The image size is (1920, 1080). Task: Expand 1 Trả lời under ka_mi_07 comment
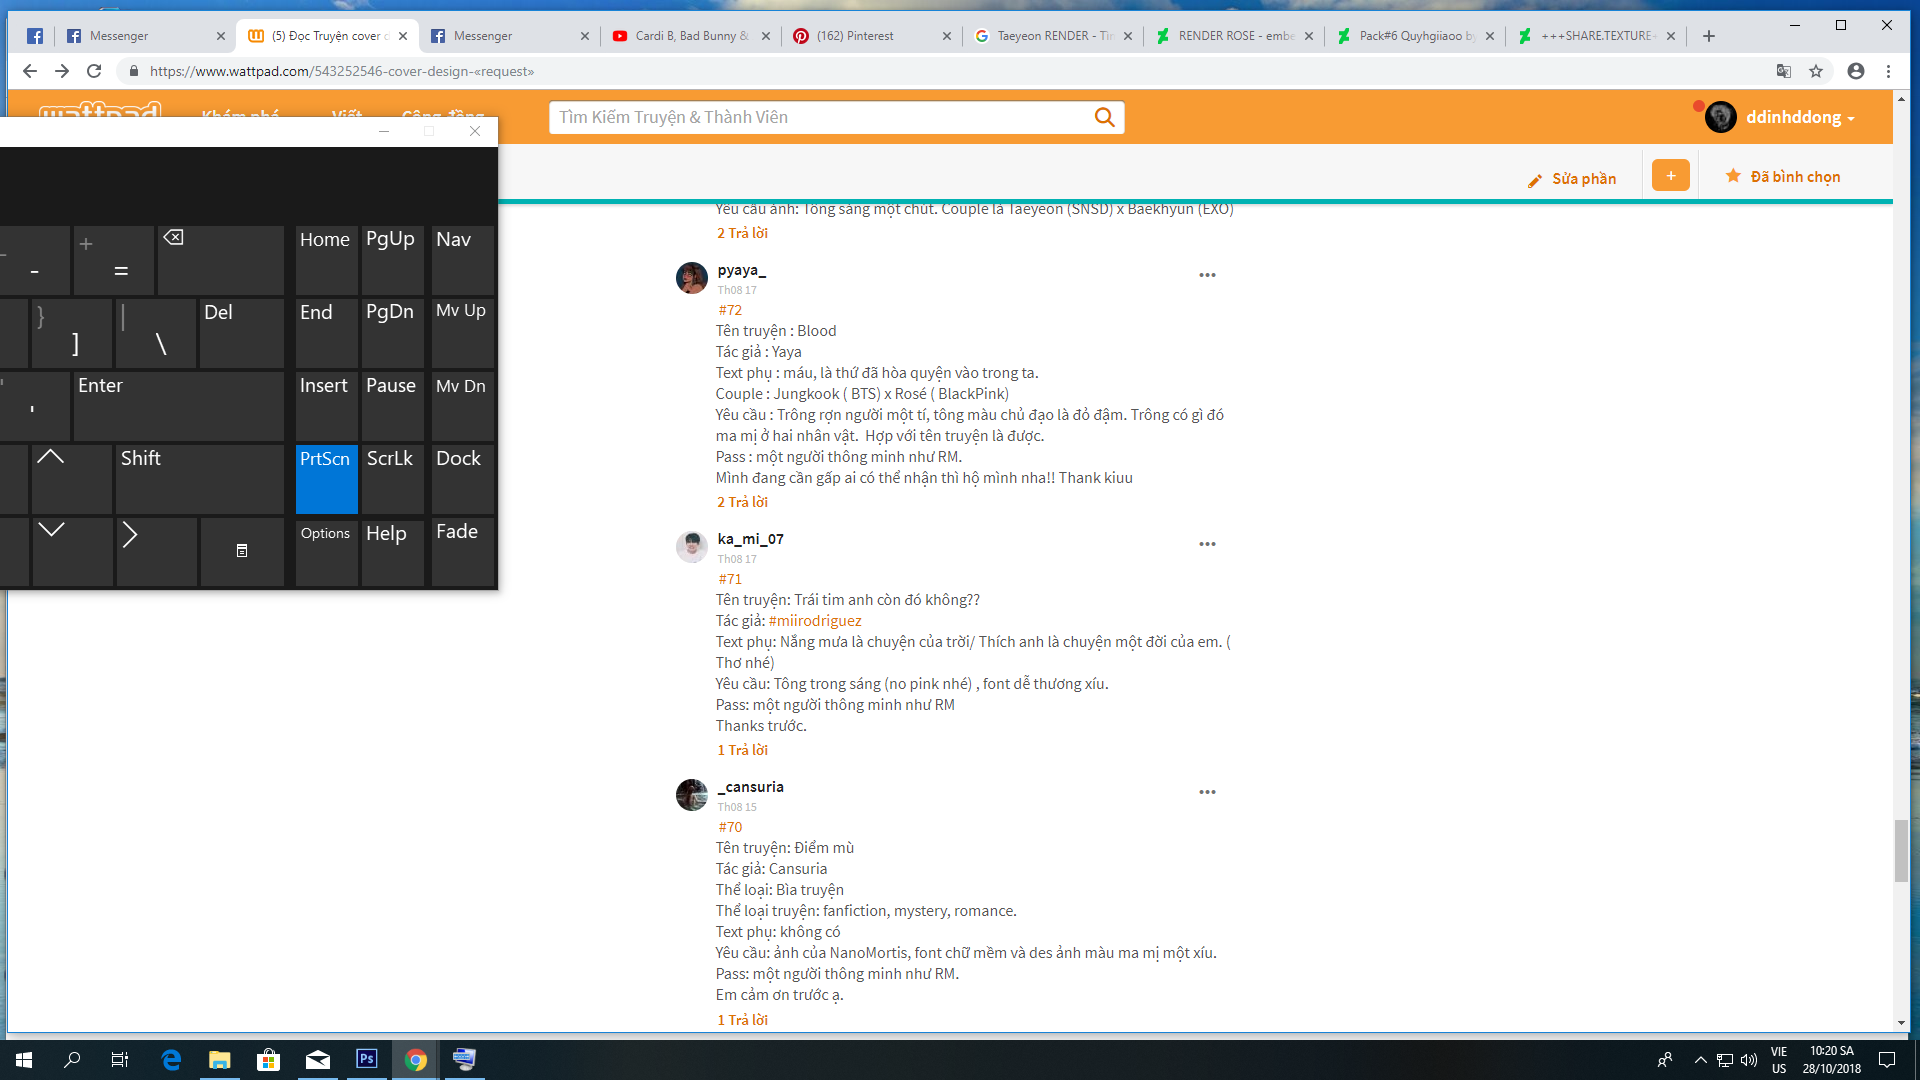click(742, 750)
